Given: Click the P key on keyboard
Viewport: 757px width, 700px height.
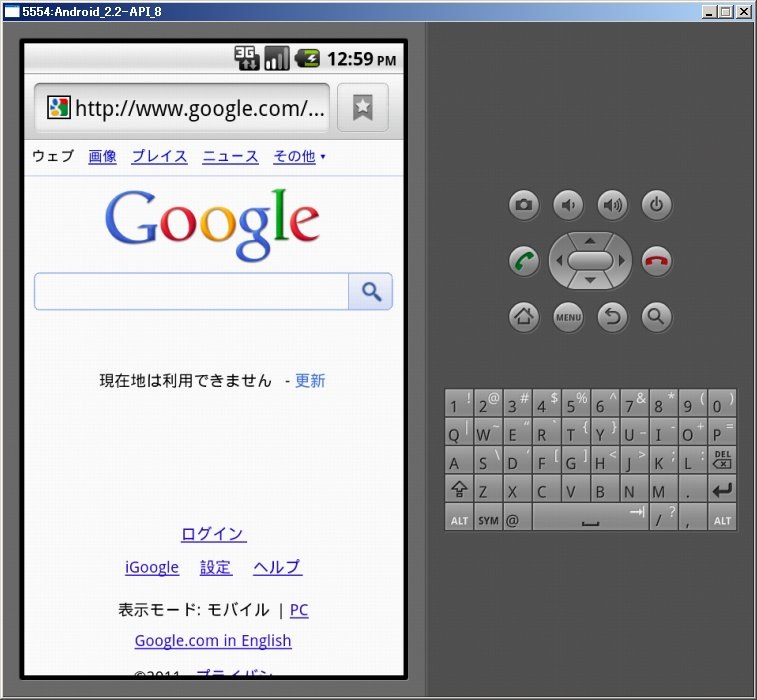Looking at the screenshot, I should [x=722, y=431].
